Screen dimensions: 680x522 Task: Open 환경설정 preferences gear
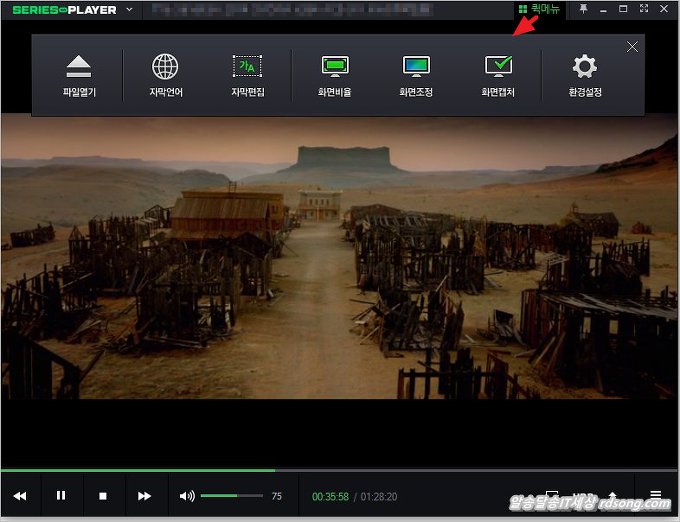(x=584, y=75)
